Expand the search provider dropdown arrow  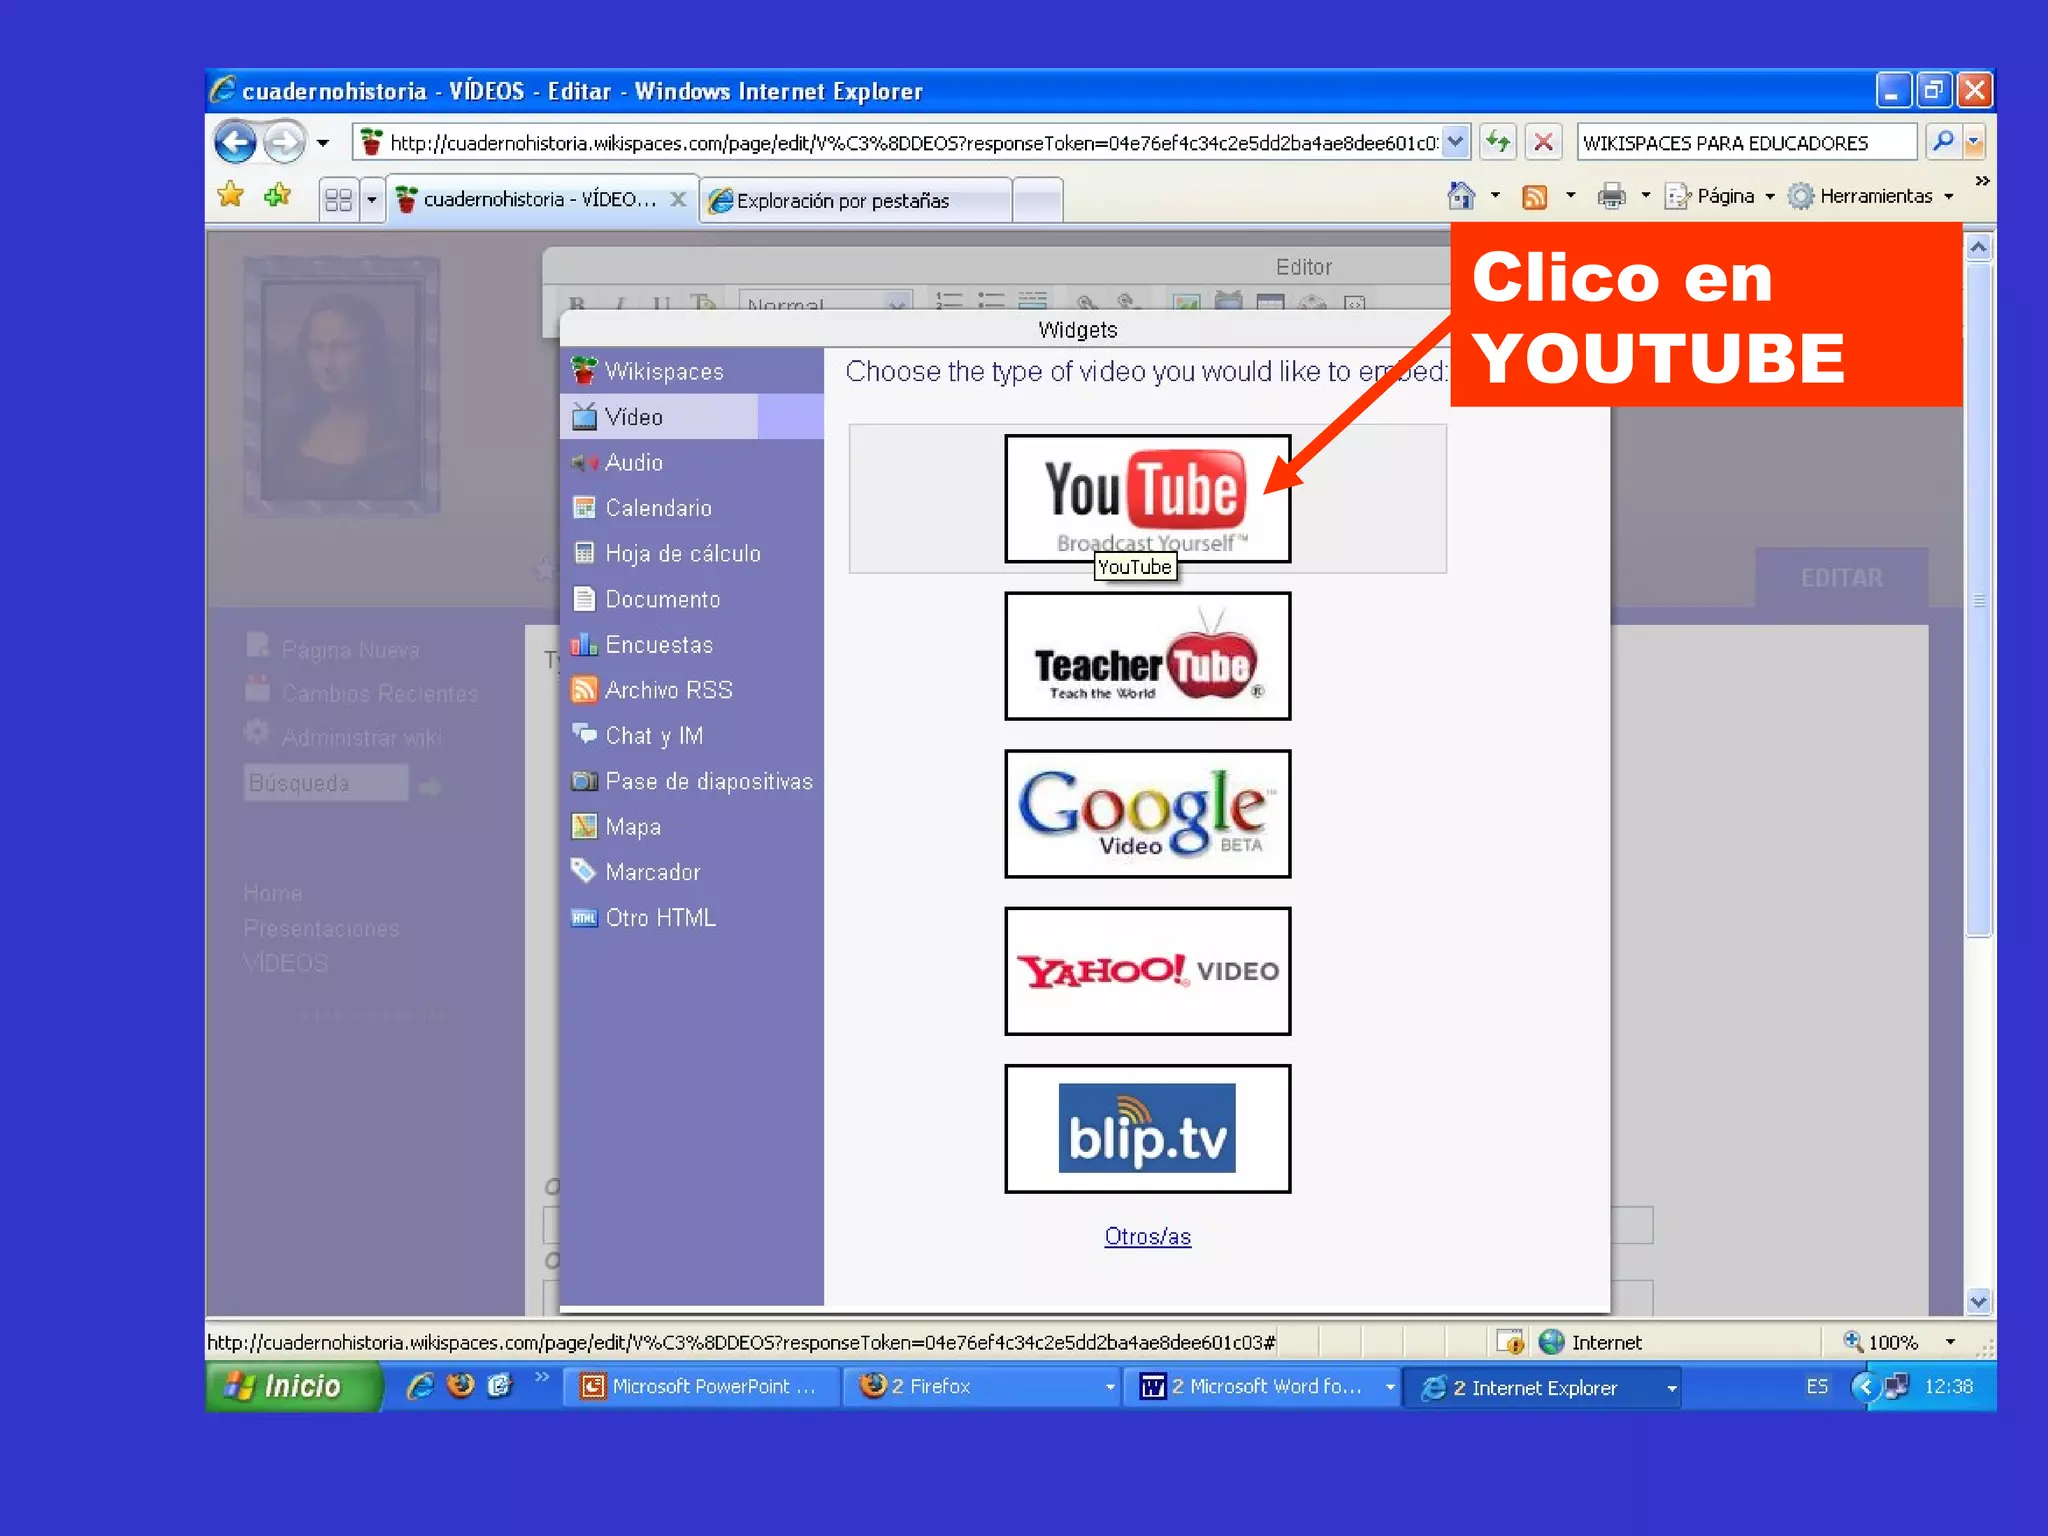point(1974,142)
